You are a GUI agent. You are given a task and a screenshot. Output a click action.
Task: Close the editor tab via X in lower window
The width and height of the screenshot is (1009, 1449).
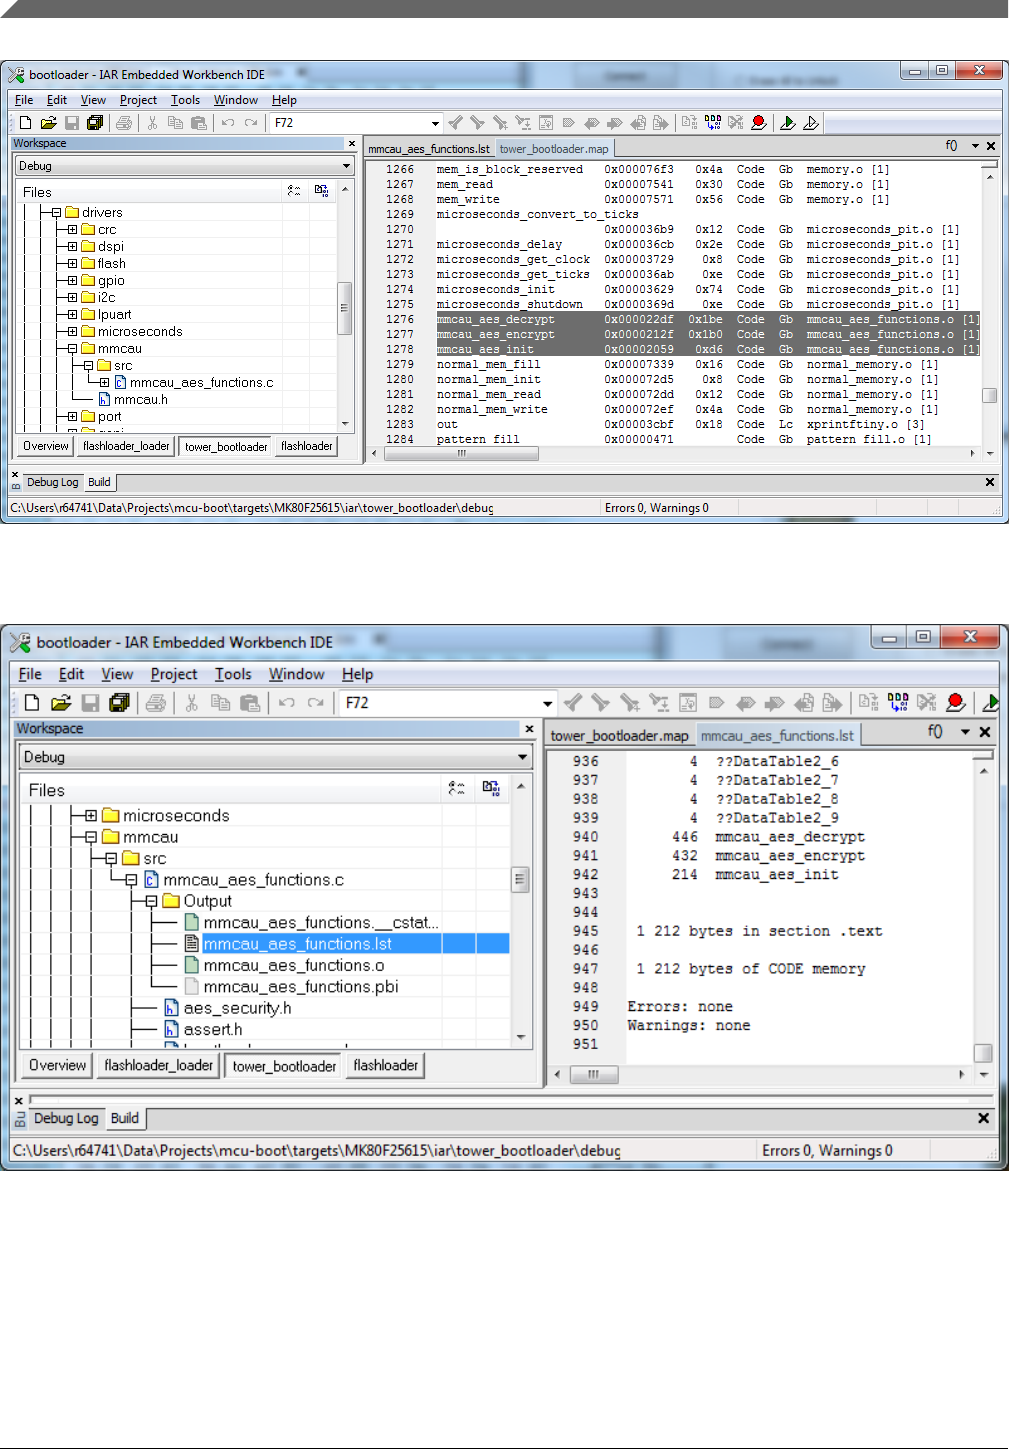(x=985, y=732)
